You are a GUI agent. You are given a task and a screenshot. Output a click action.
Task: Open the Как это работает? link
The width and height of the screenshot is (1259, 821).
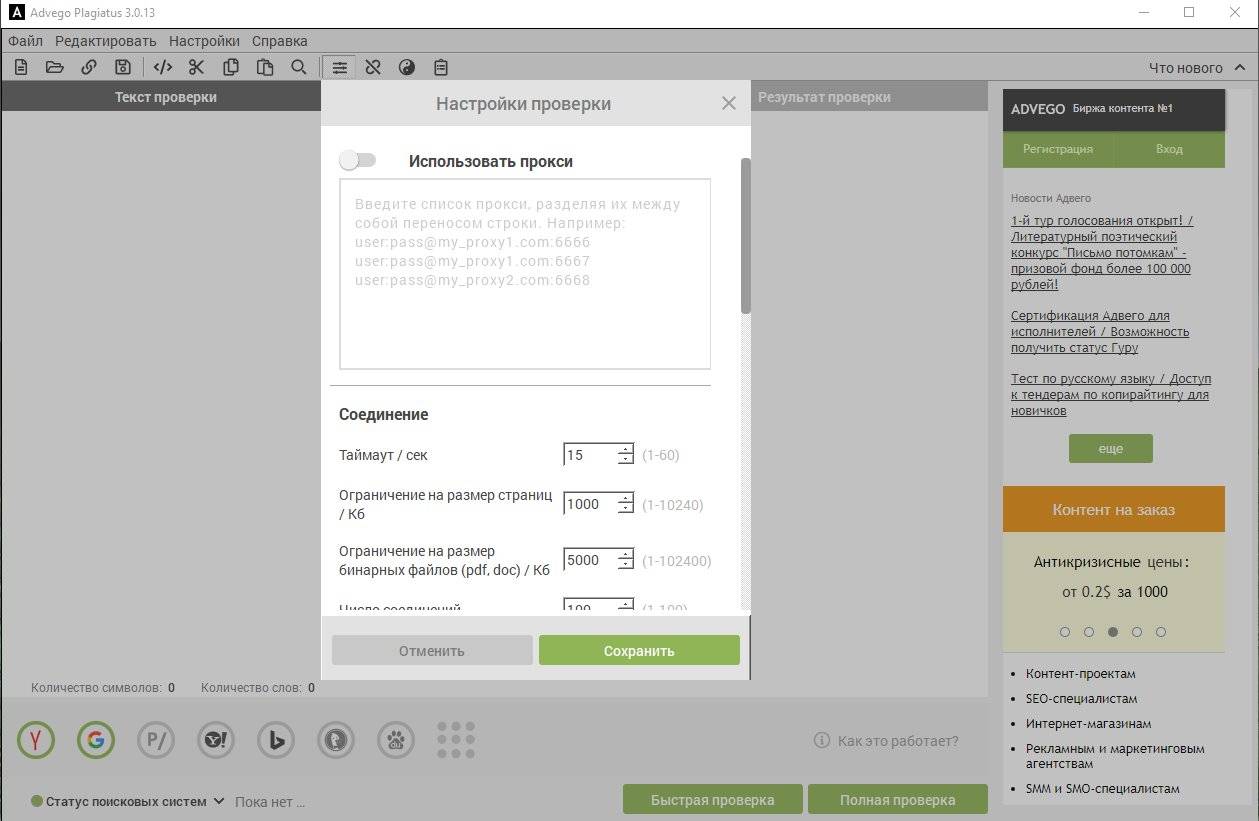898,741
